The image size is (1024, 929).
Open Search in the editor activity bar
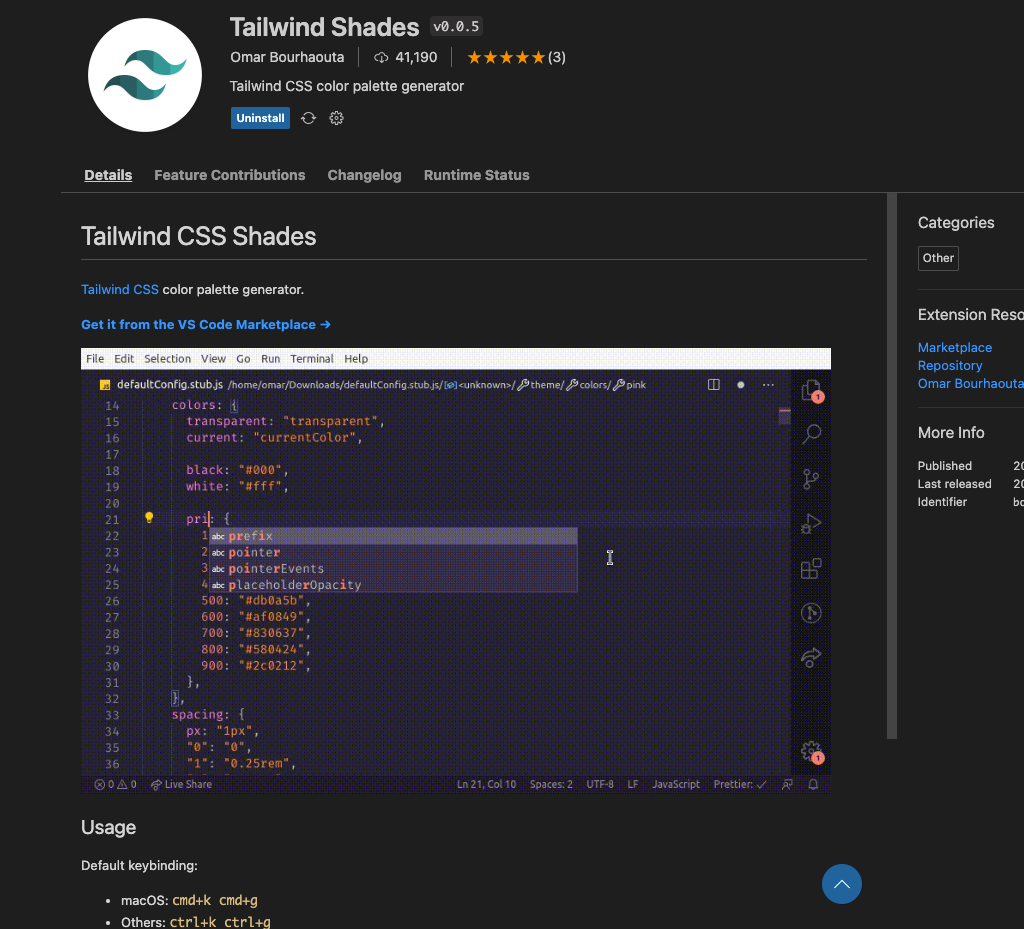click(x=811, y=434)
